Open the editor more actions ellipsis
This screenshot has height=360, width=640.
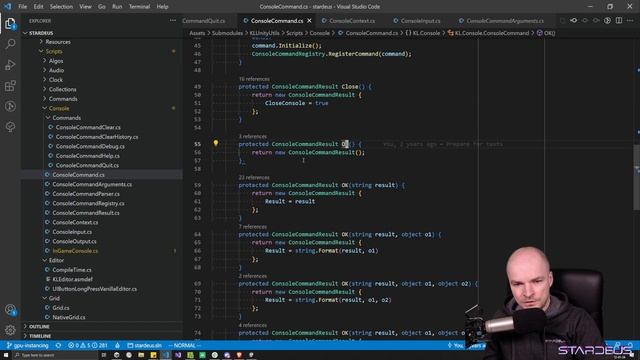630,20
